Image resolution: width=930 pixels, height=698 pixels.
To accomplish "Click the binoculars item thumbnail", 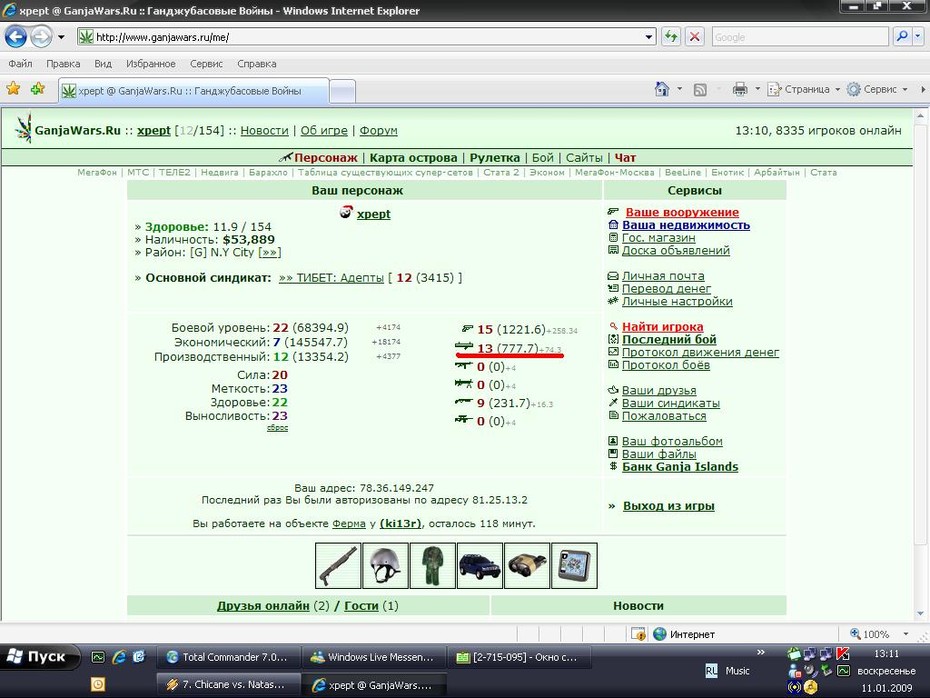I will (527, 565).
